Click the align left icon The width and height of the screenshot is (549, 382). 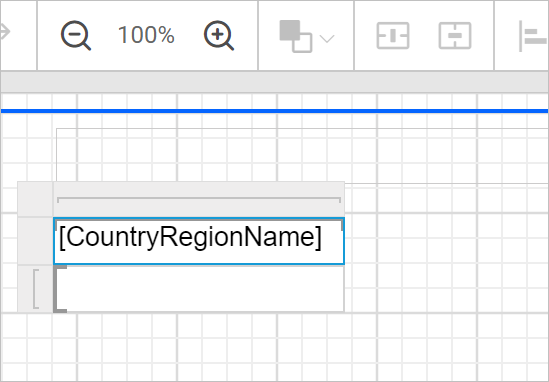533,36
